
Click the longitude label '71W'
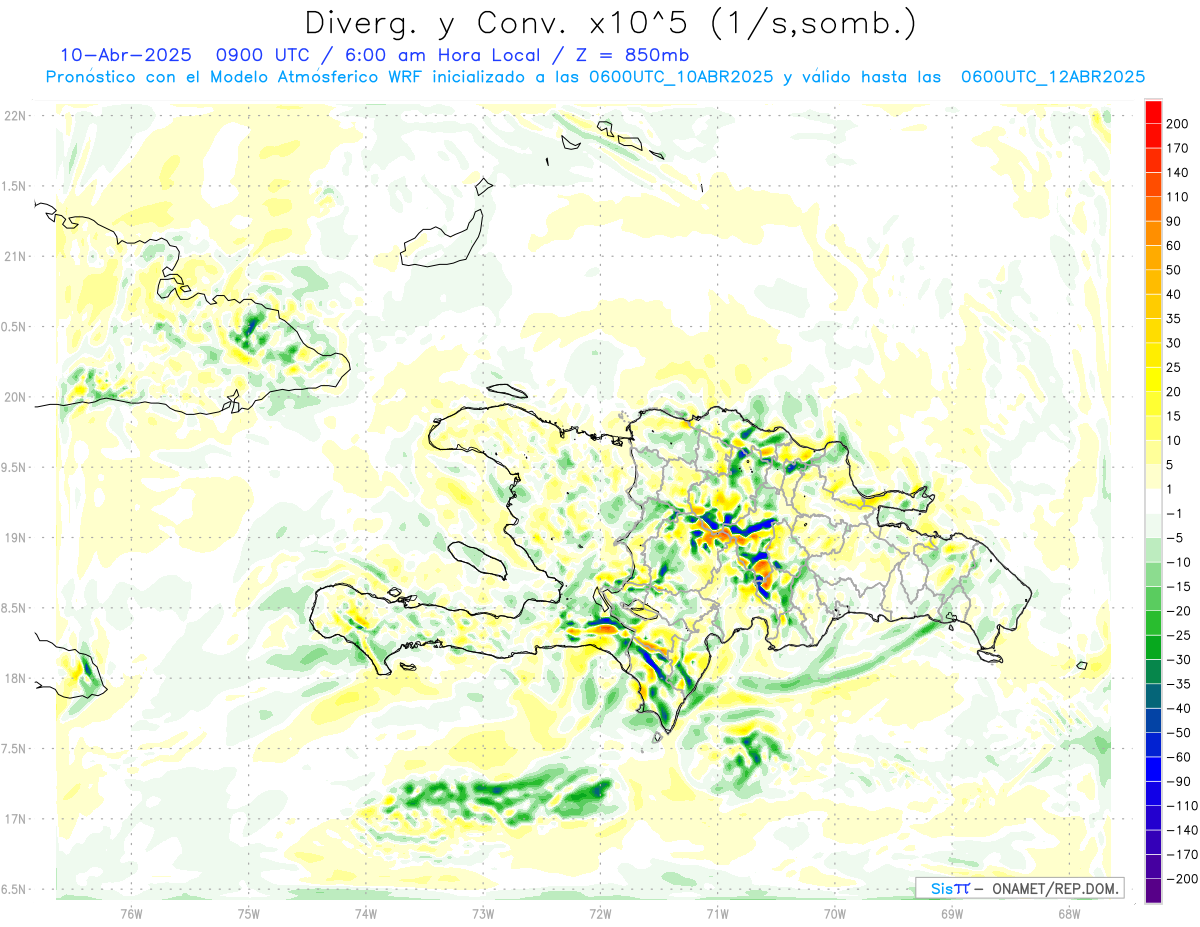(717, 913)
